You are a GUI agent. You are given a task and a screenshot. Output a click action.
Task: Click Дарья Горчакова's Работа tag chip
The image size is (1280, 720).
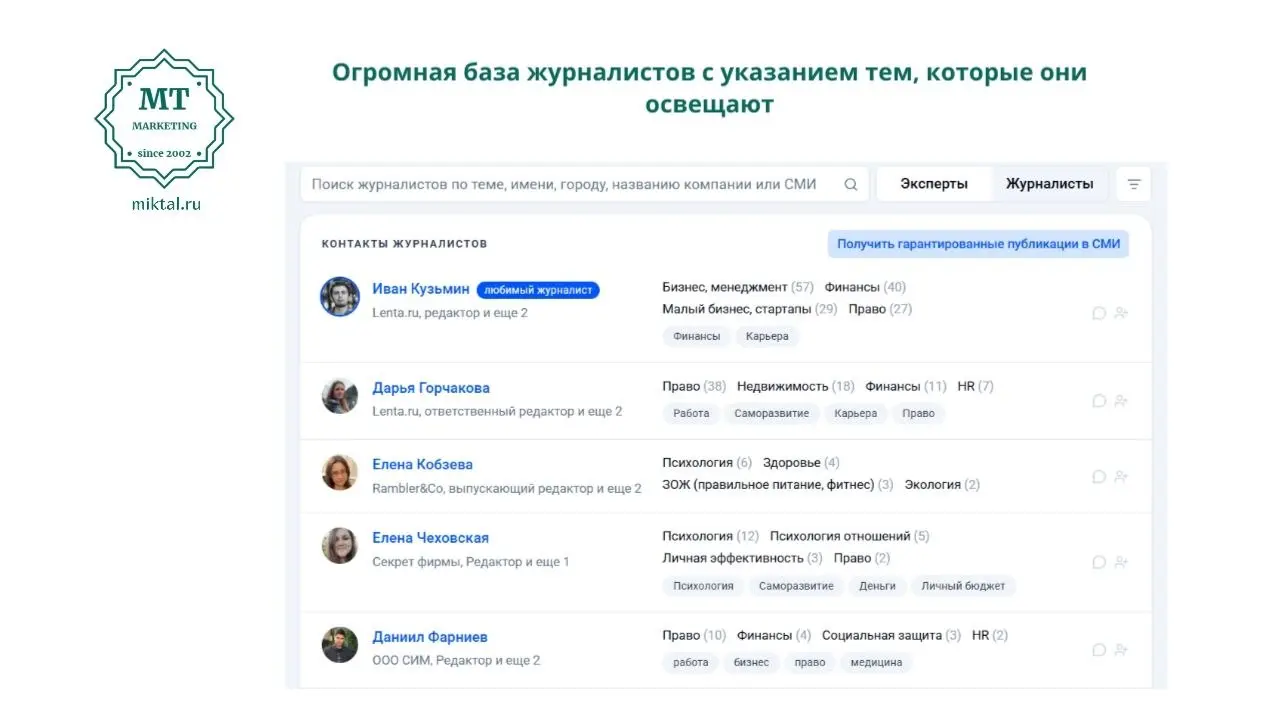[692, 413]
